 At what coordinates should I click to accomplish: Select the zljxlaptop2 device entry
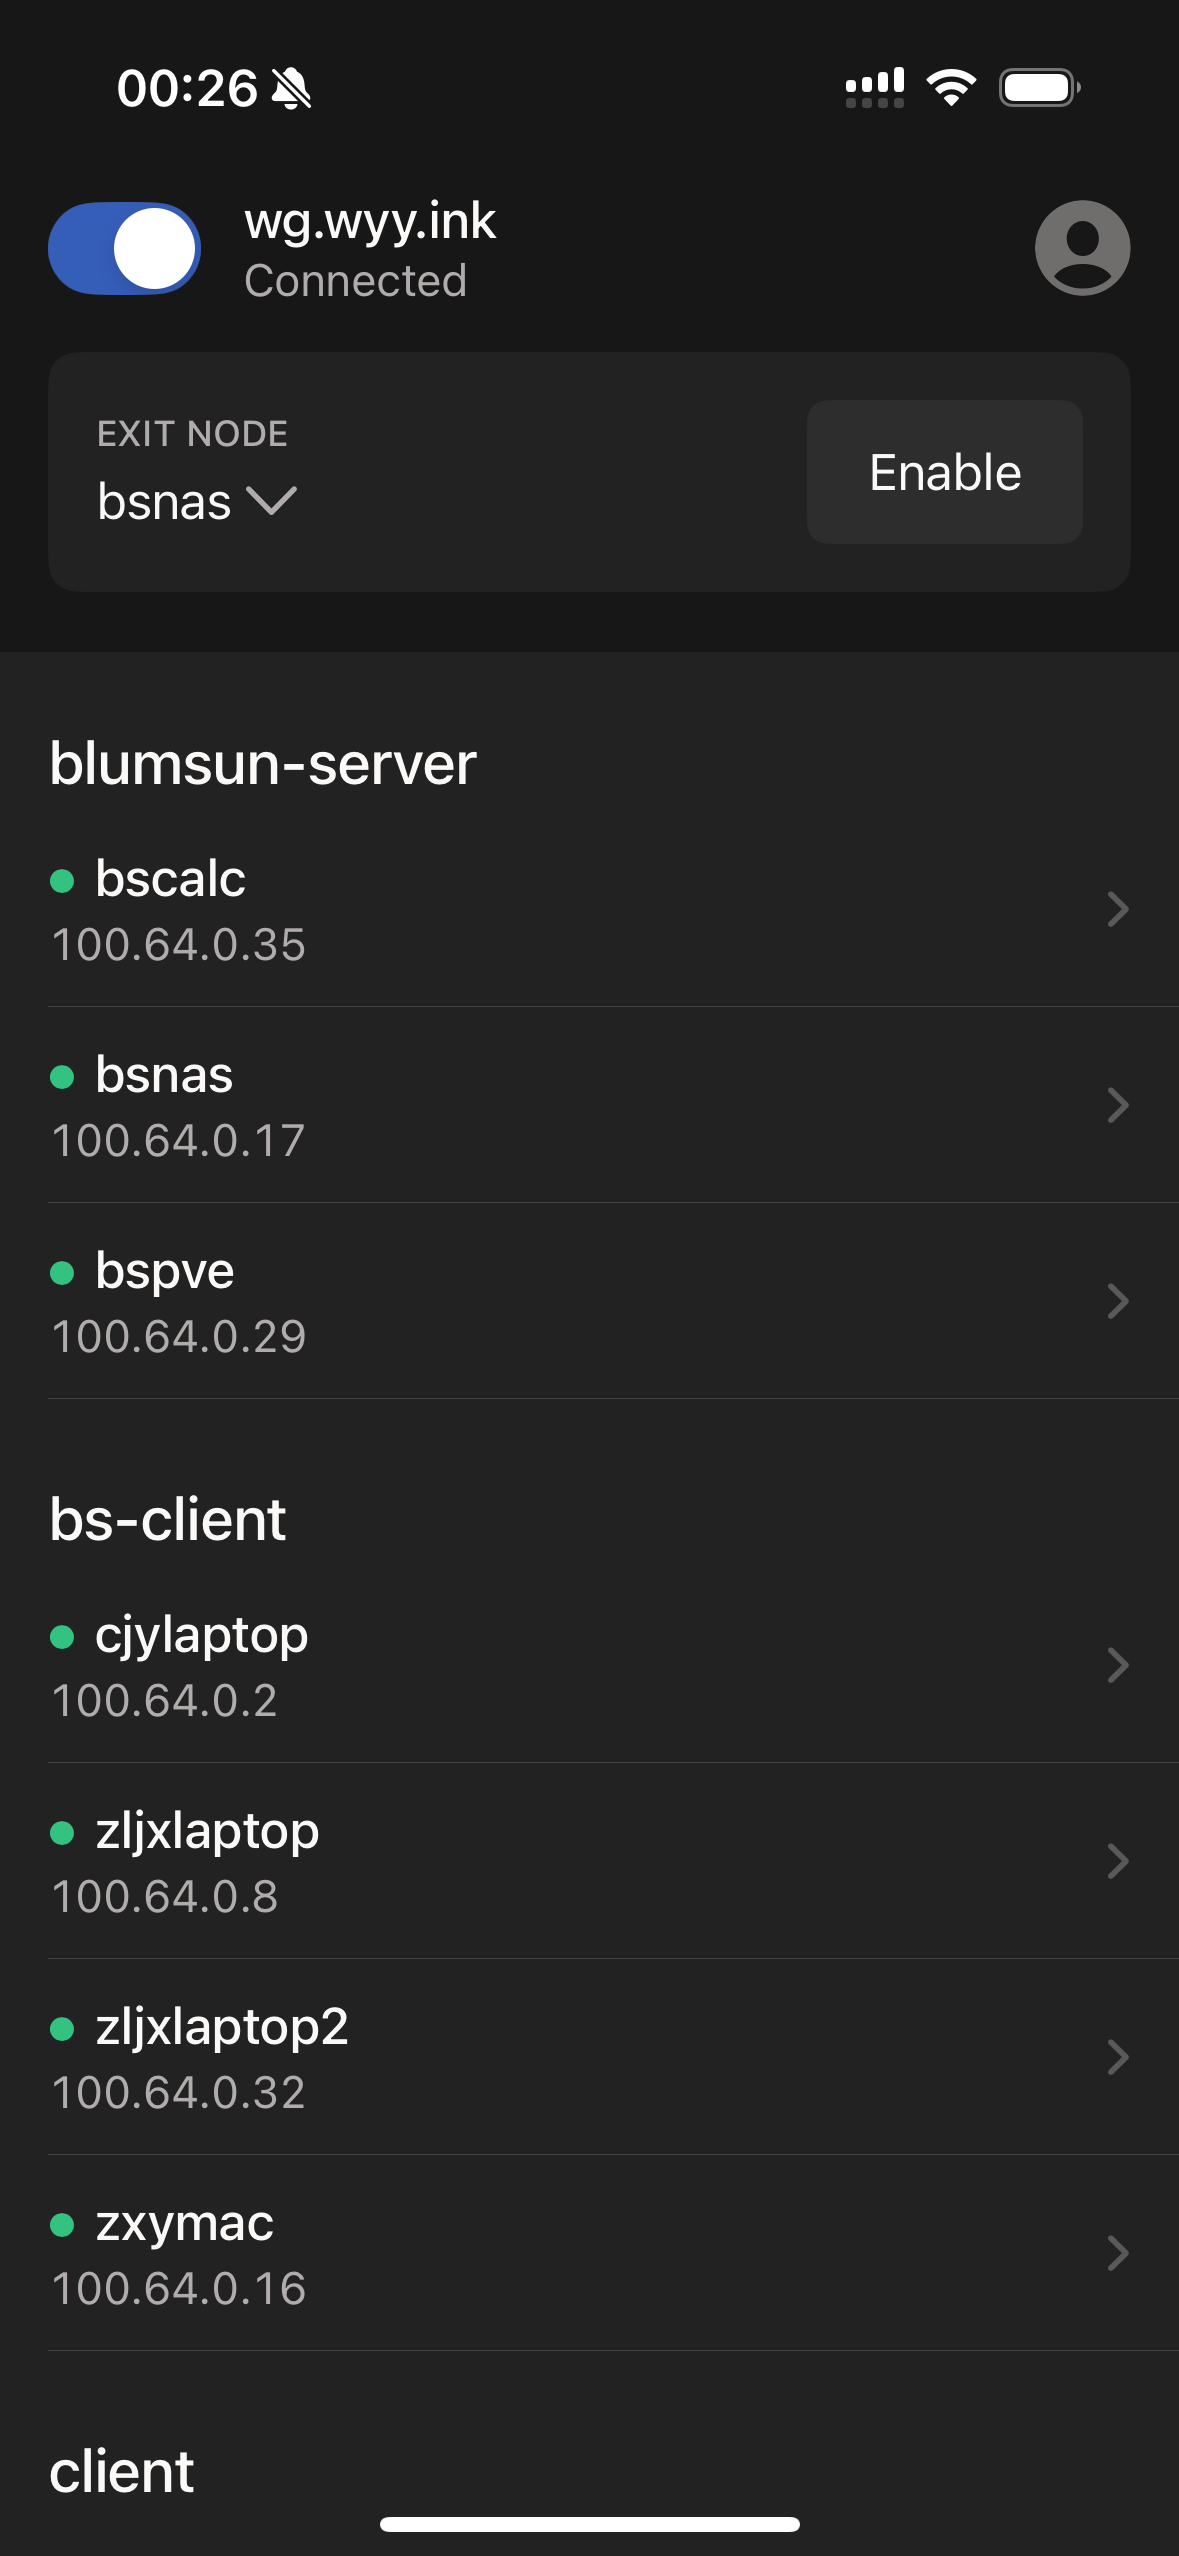[x=589, y=2057]
